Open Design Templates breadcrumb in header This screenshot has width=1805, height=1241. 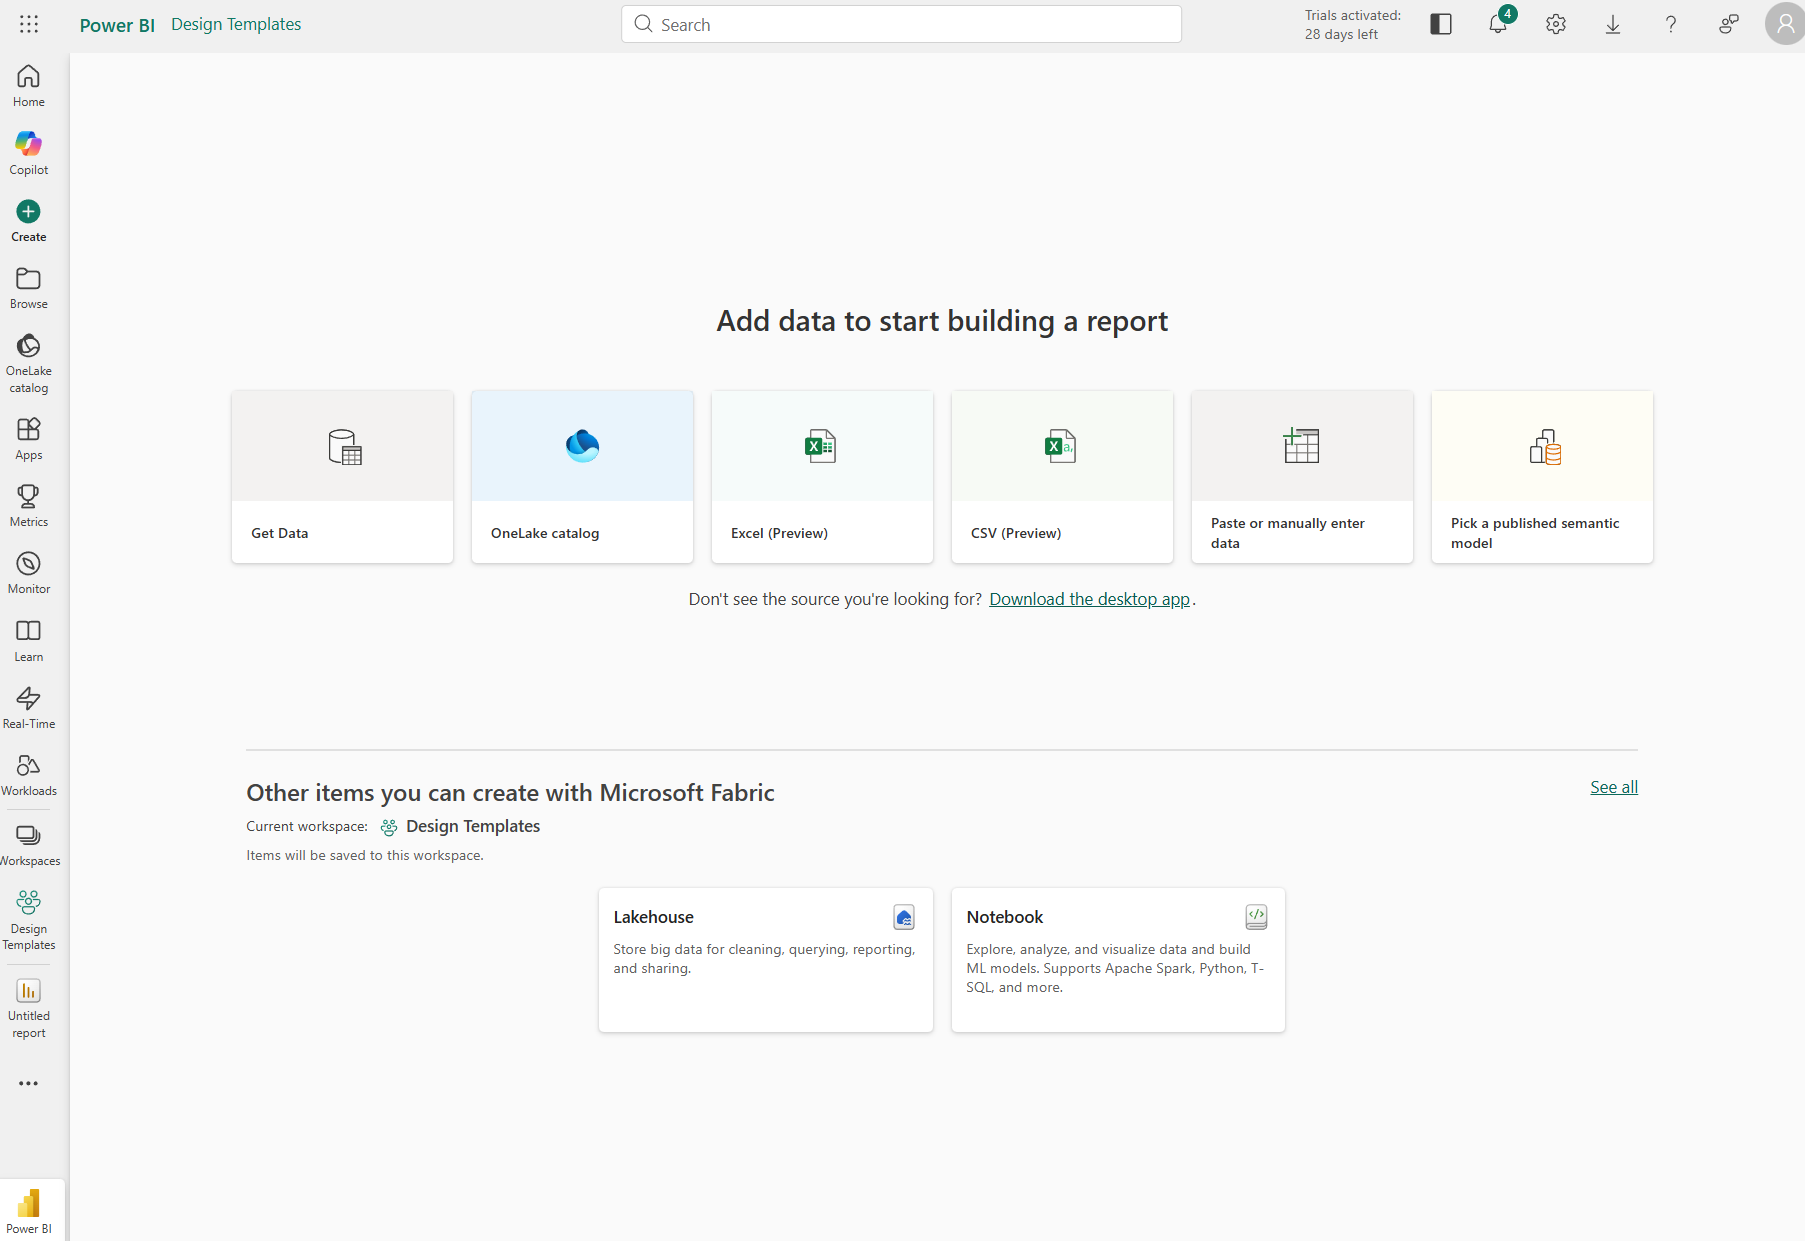click(x=236, y=24)
